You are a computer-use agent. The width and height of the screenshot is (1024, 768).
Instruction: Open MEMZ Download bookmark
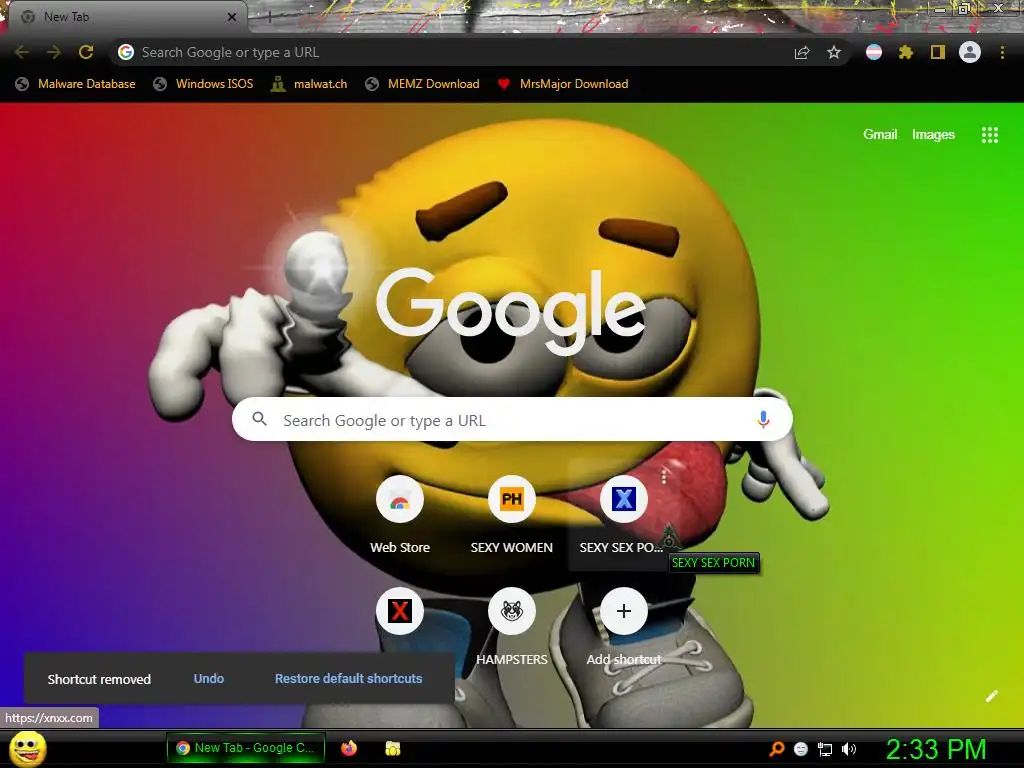pyautogui.click(x=423, y=84)
